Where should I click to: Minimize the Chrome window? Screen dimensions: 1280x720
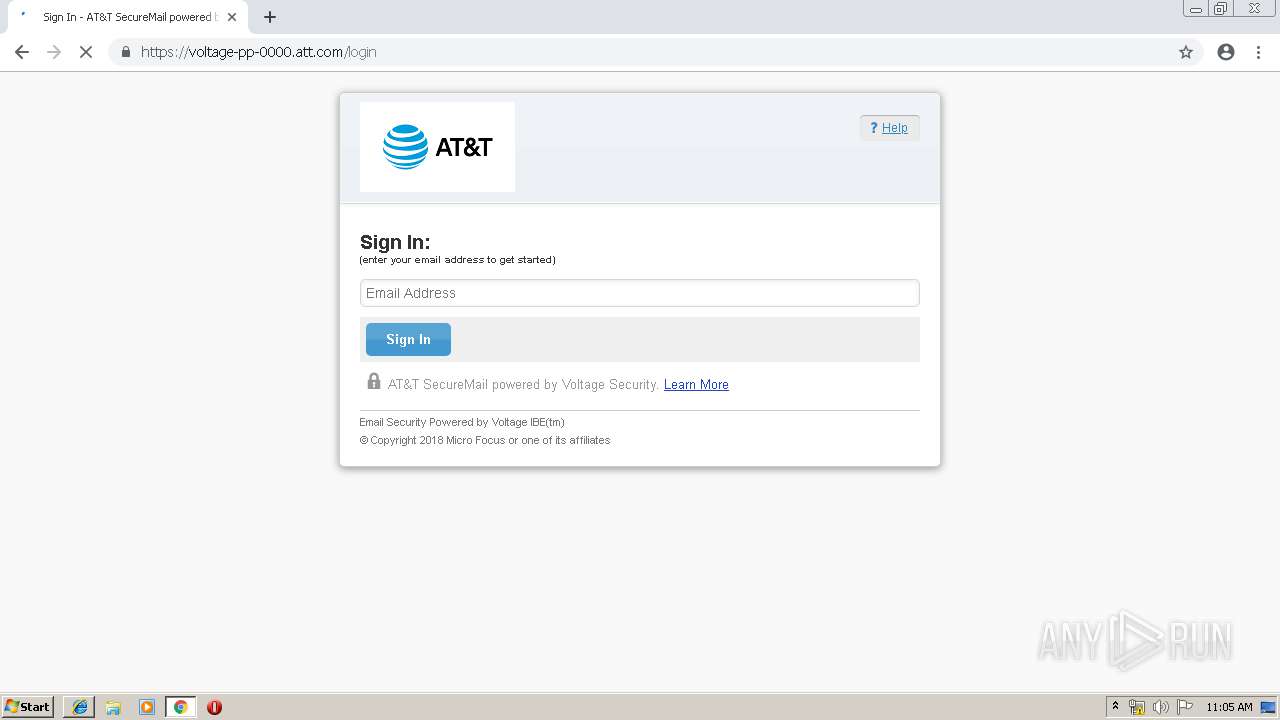coord(1196,9)
